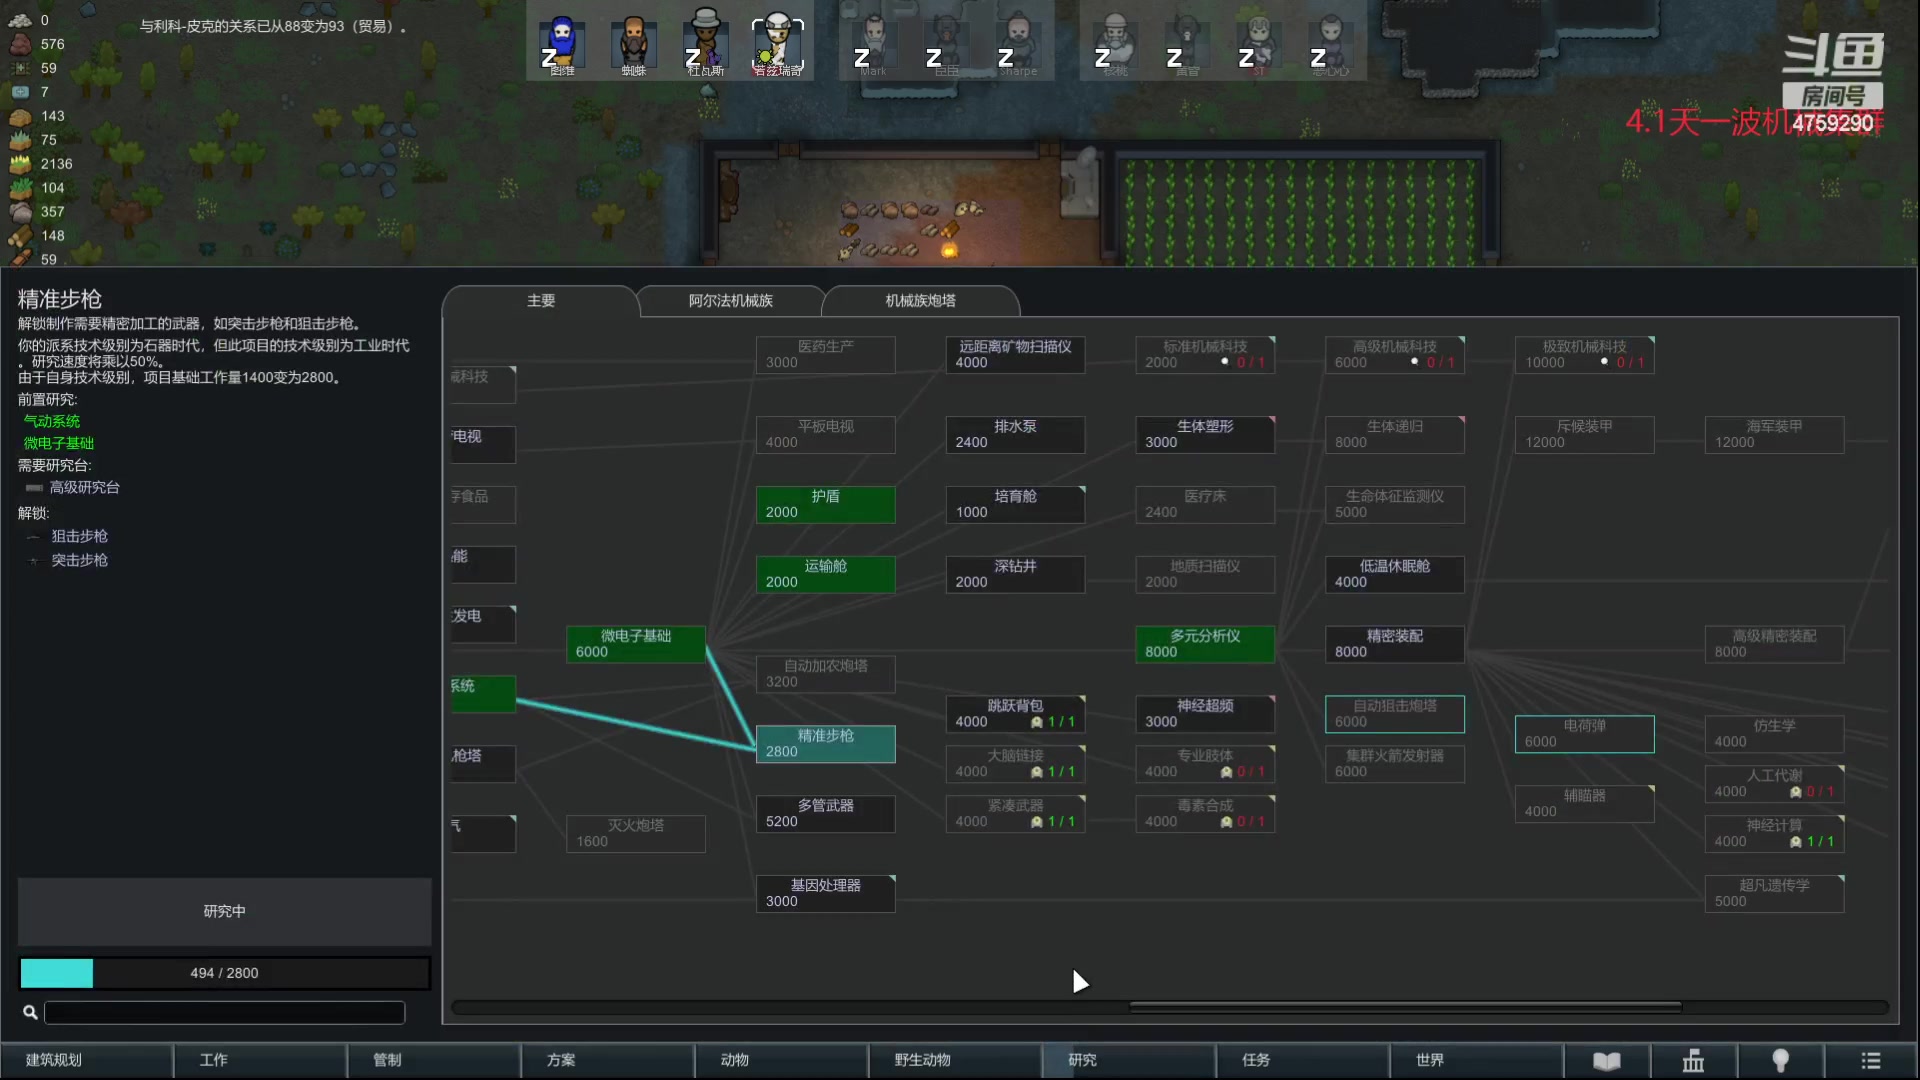The image size is (1920, 1080).
Task: Select the 电荷弹 research node
Action: 1585,734
